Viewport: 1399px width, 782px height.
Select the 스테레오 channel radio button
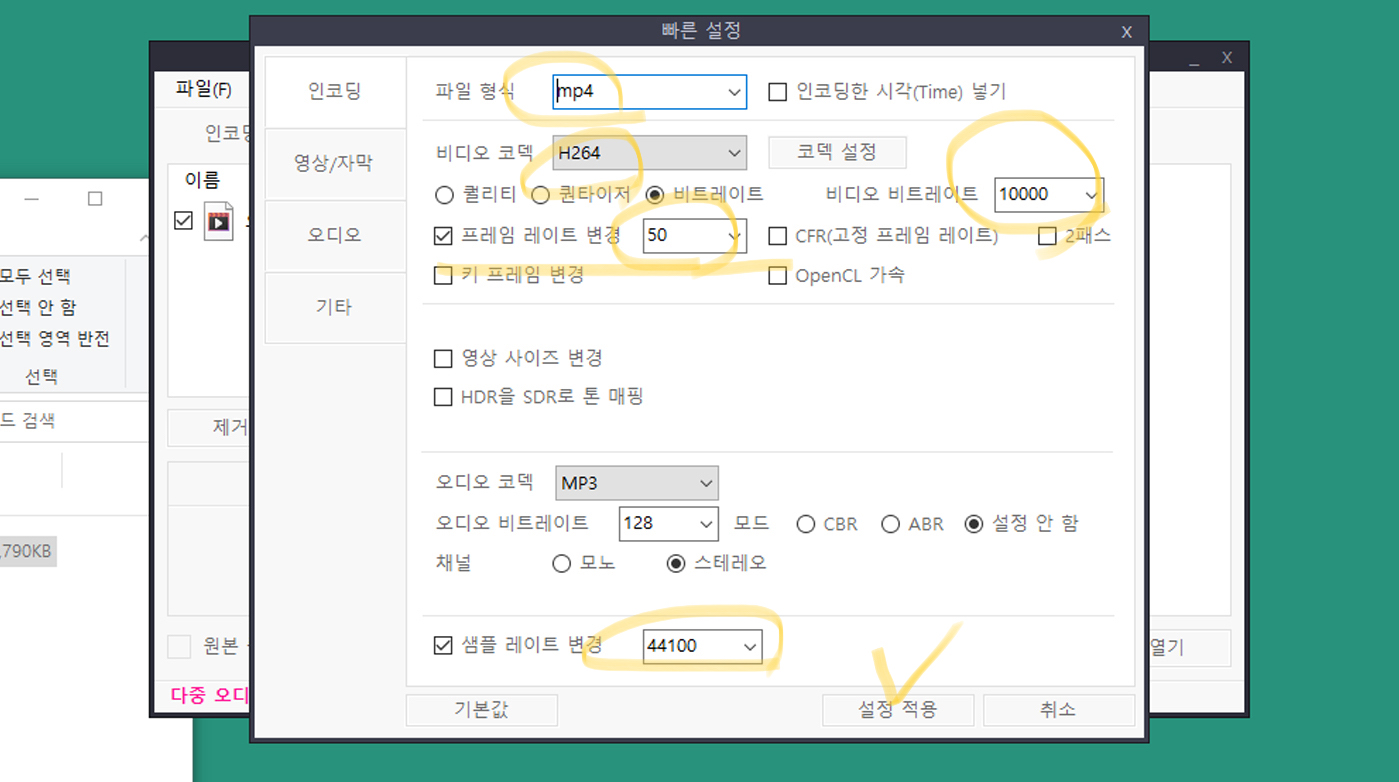(676, 564)
